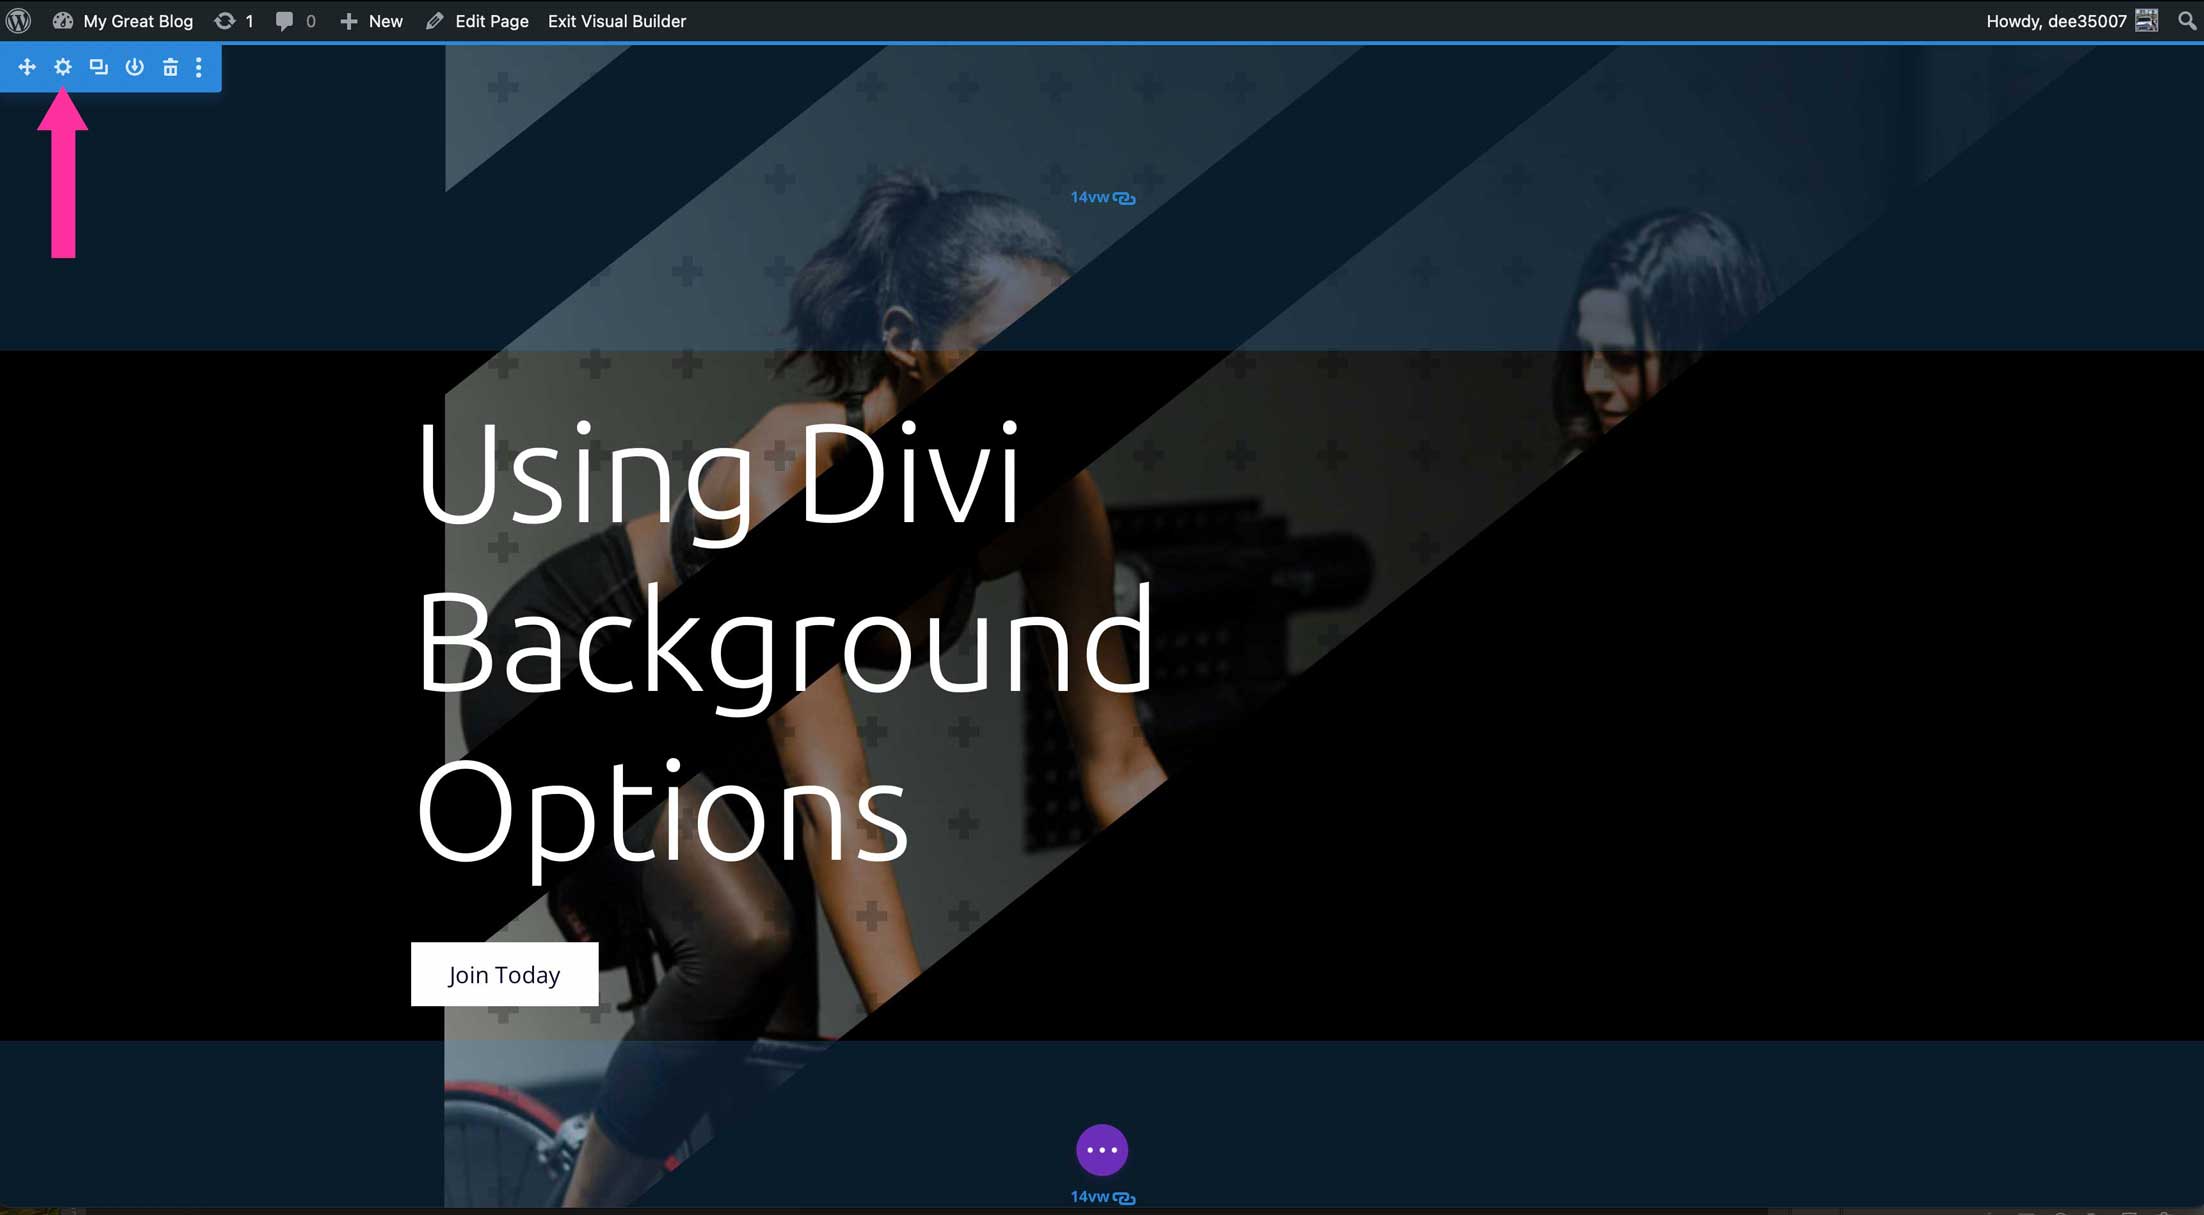2204x1215 pixels.
Task: Toggle section enable/disable power icon
Action: tap(133, 66)
